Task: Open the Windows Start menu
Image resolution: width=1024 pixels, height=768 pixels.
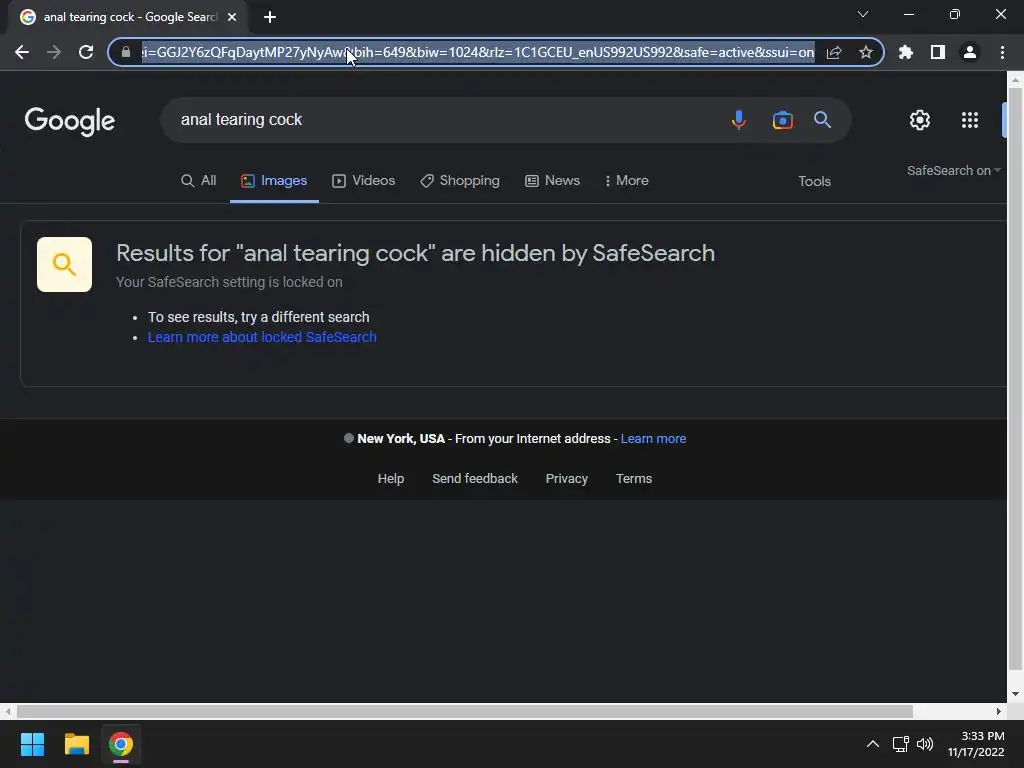Action: (32, 744)
